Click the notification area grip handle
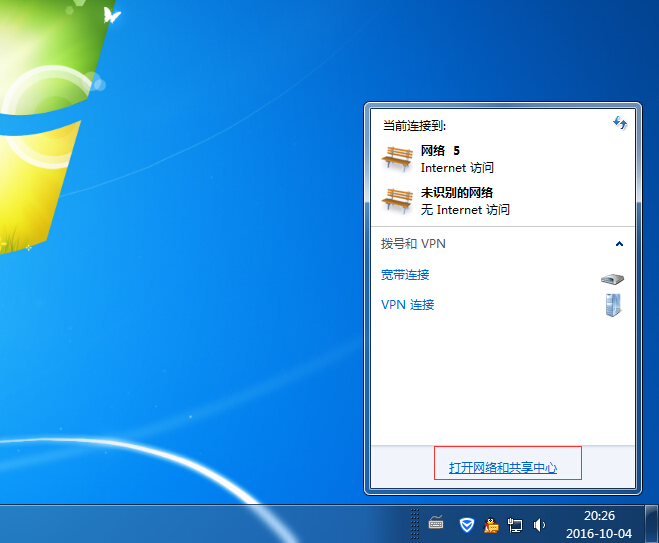The height and width of the screenshot is (543, 659). coord(415,524)
